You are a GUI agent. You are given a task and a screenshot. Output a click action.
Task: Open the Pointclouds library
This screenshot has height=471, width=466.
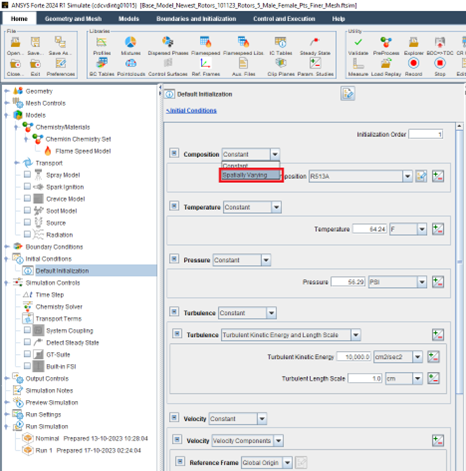[x=130, y=63]
